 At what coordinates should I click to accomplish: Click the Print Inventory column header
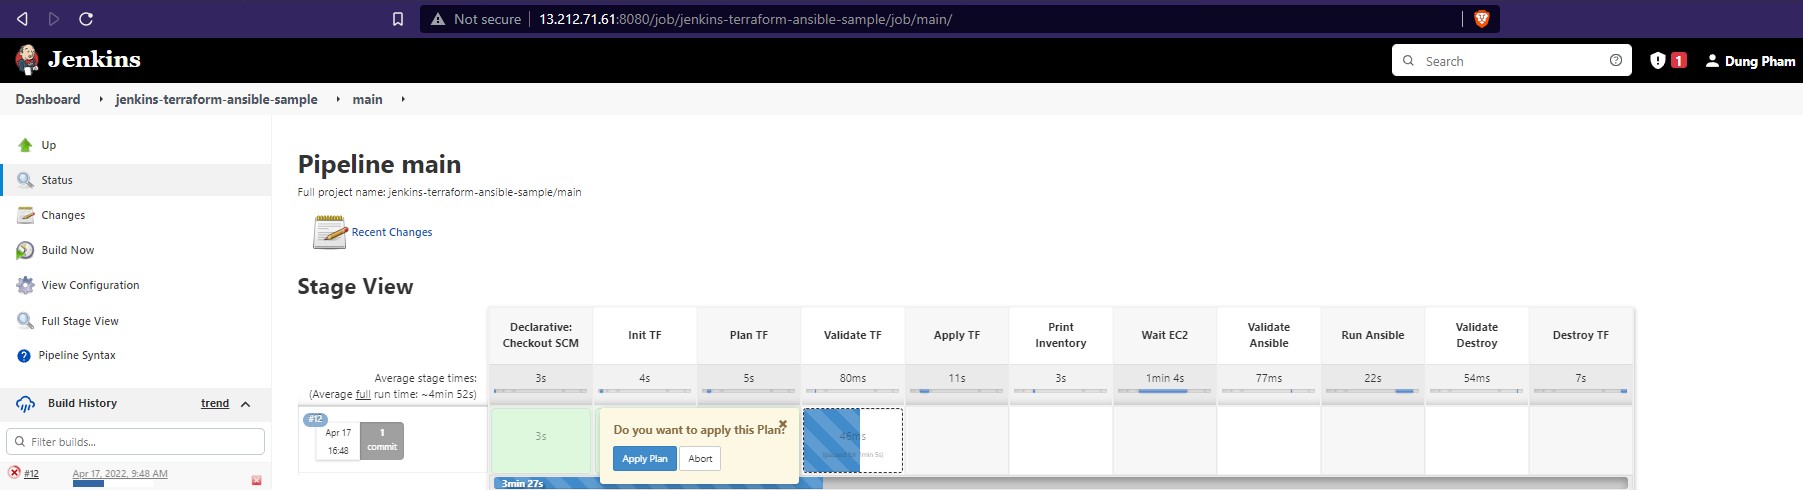[x=1061, y=335]
